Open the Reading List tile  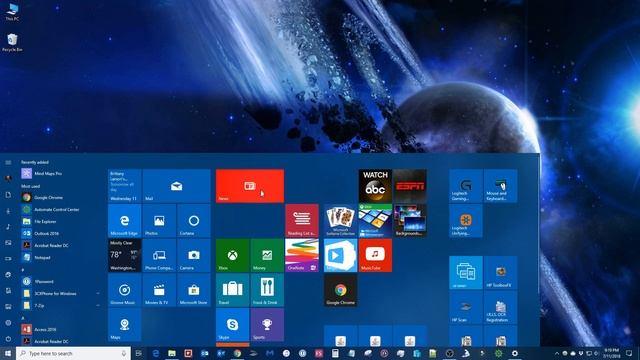point(302,221)
